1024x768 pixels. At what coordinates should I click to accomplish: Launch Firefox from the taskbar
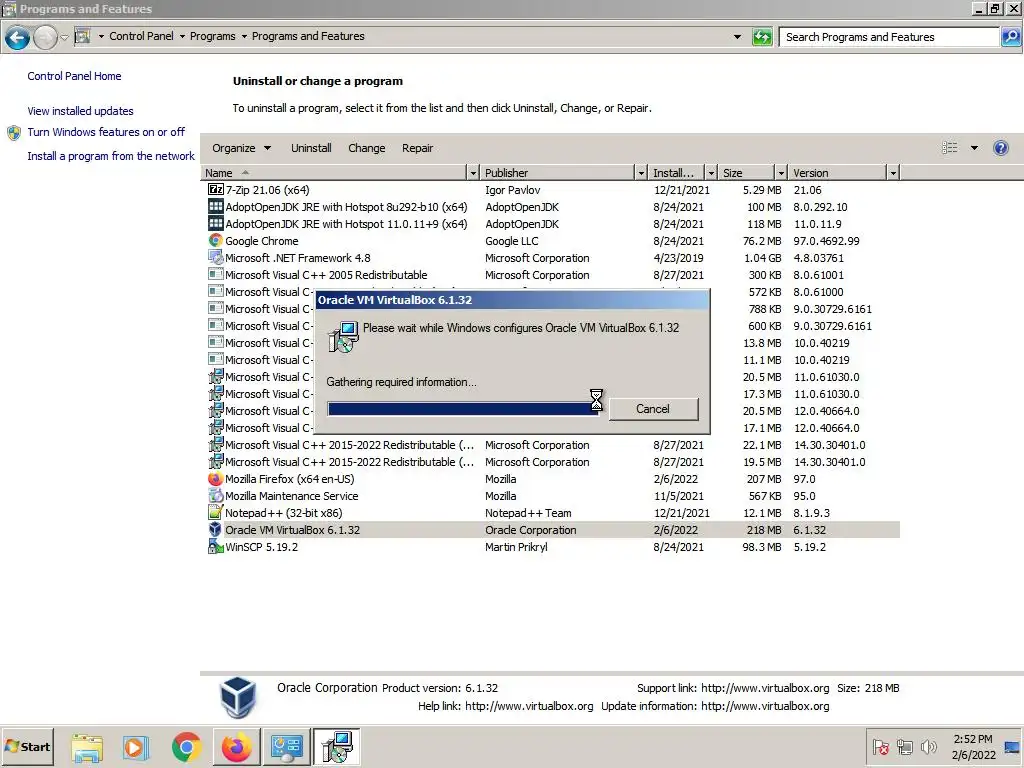[236, 747]
